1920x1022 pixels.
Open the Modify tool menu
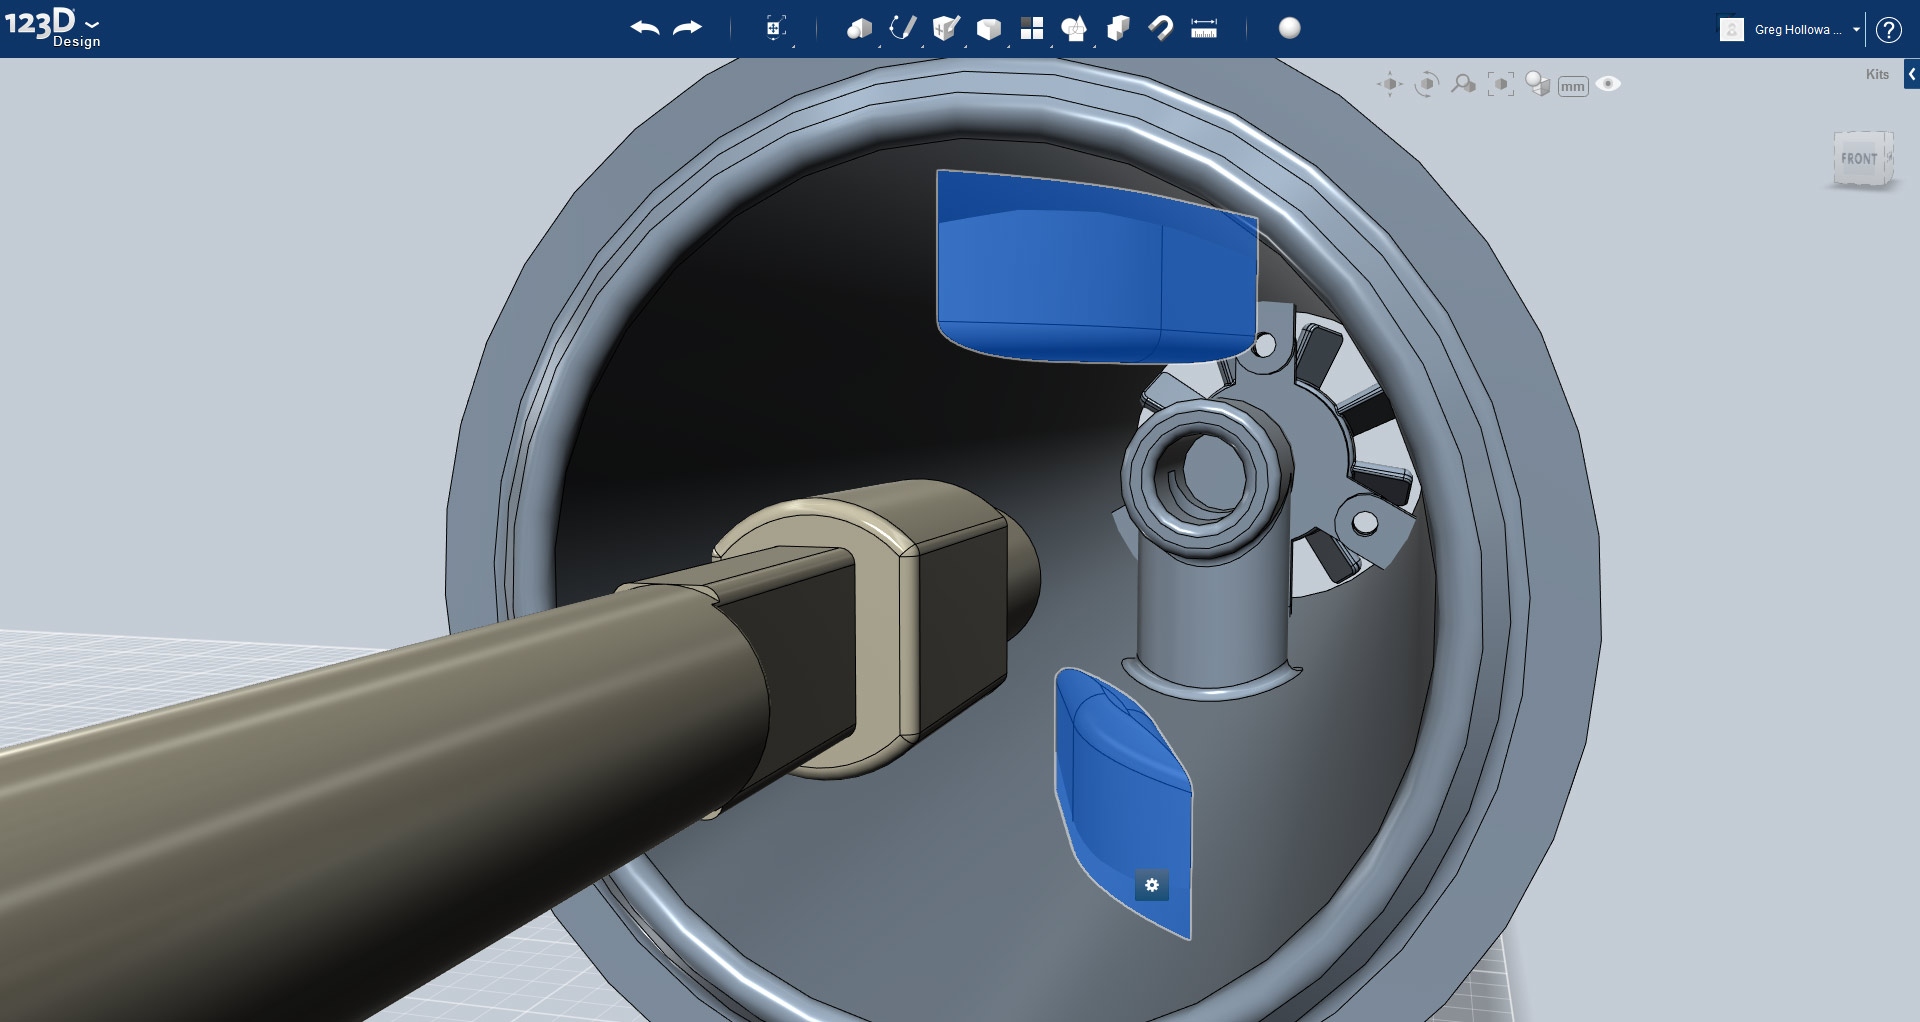(x=989, y=28)
